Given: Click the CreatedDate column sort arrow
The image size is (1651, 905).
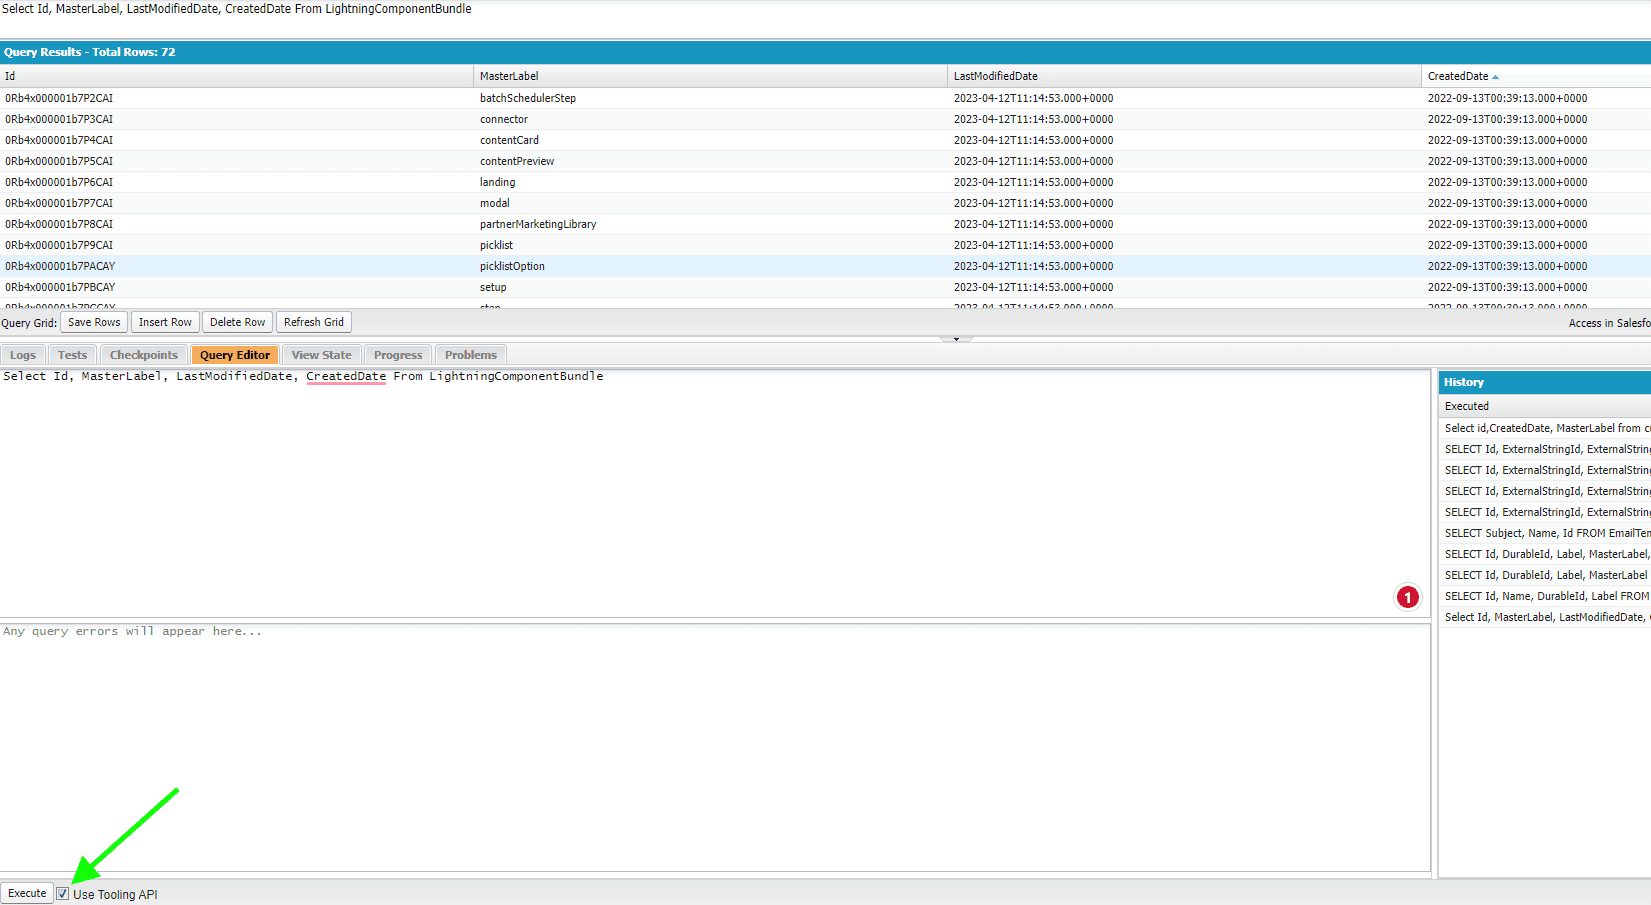Looking at the screenshot, I should click(x=1495, y=75).
